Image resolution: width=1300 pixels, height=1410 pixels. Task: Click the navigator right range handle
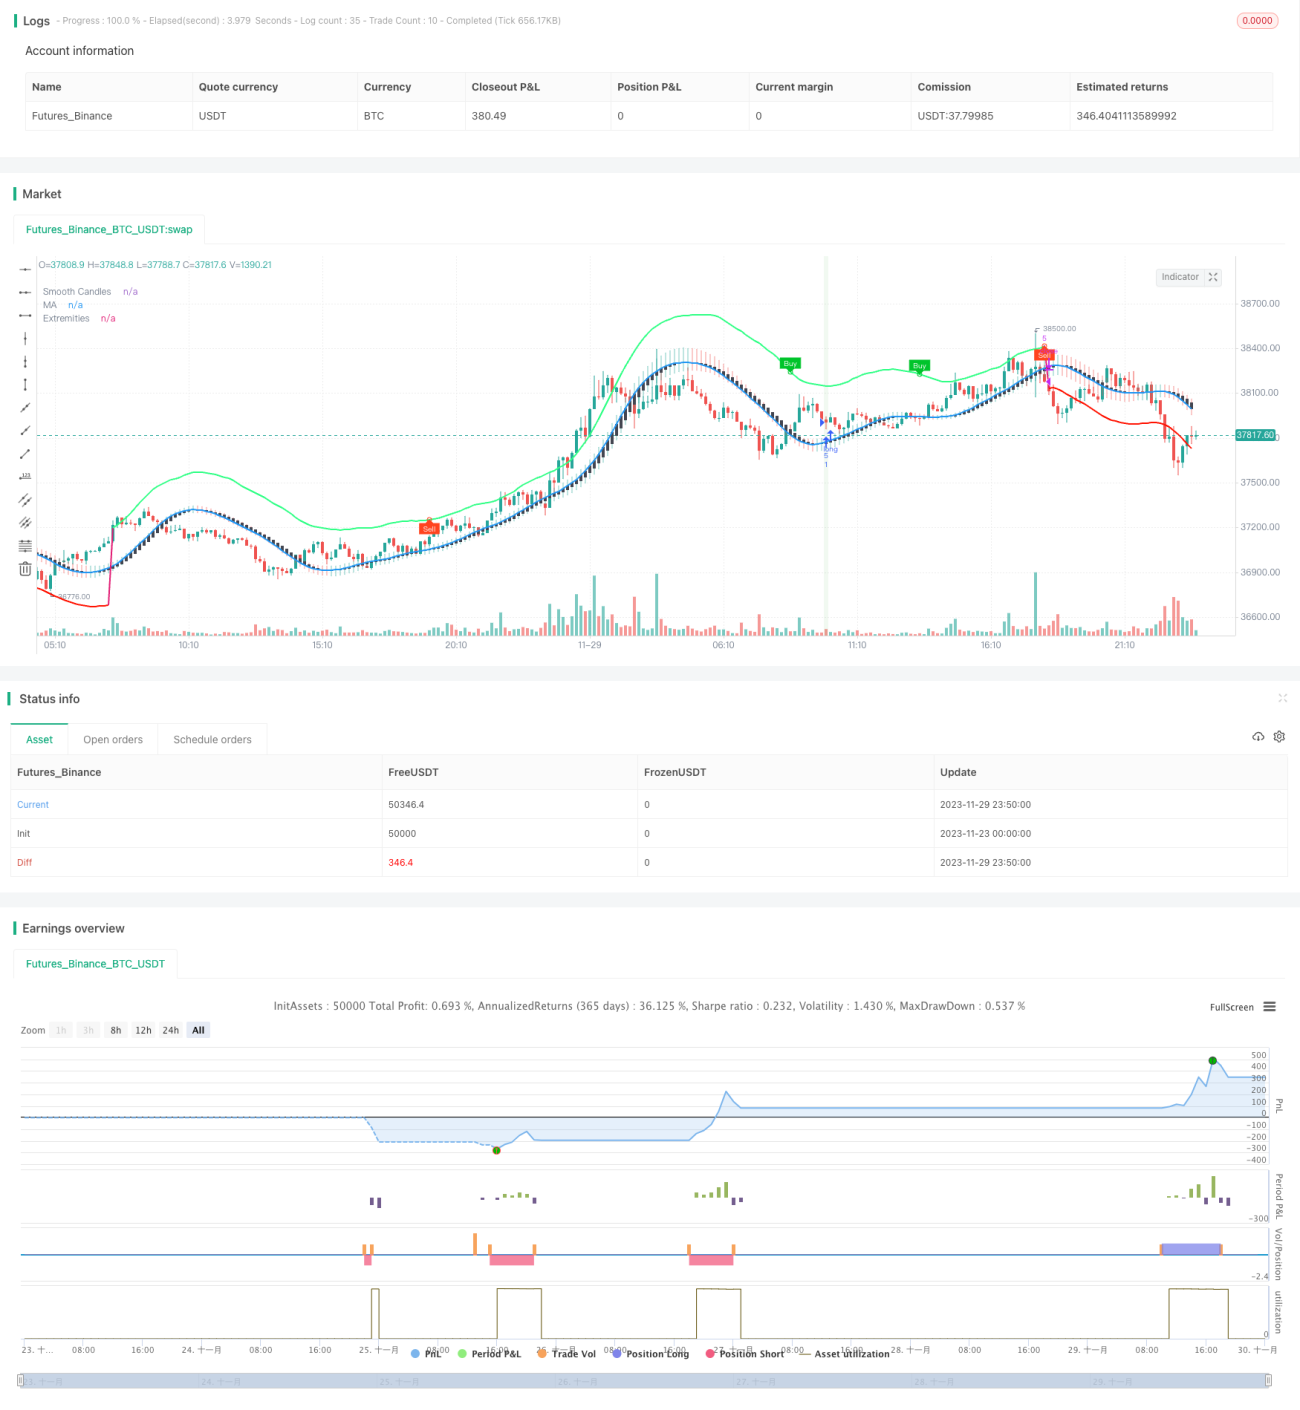pyautogui.click(x=1269, y=1381)
